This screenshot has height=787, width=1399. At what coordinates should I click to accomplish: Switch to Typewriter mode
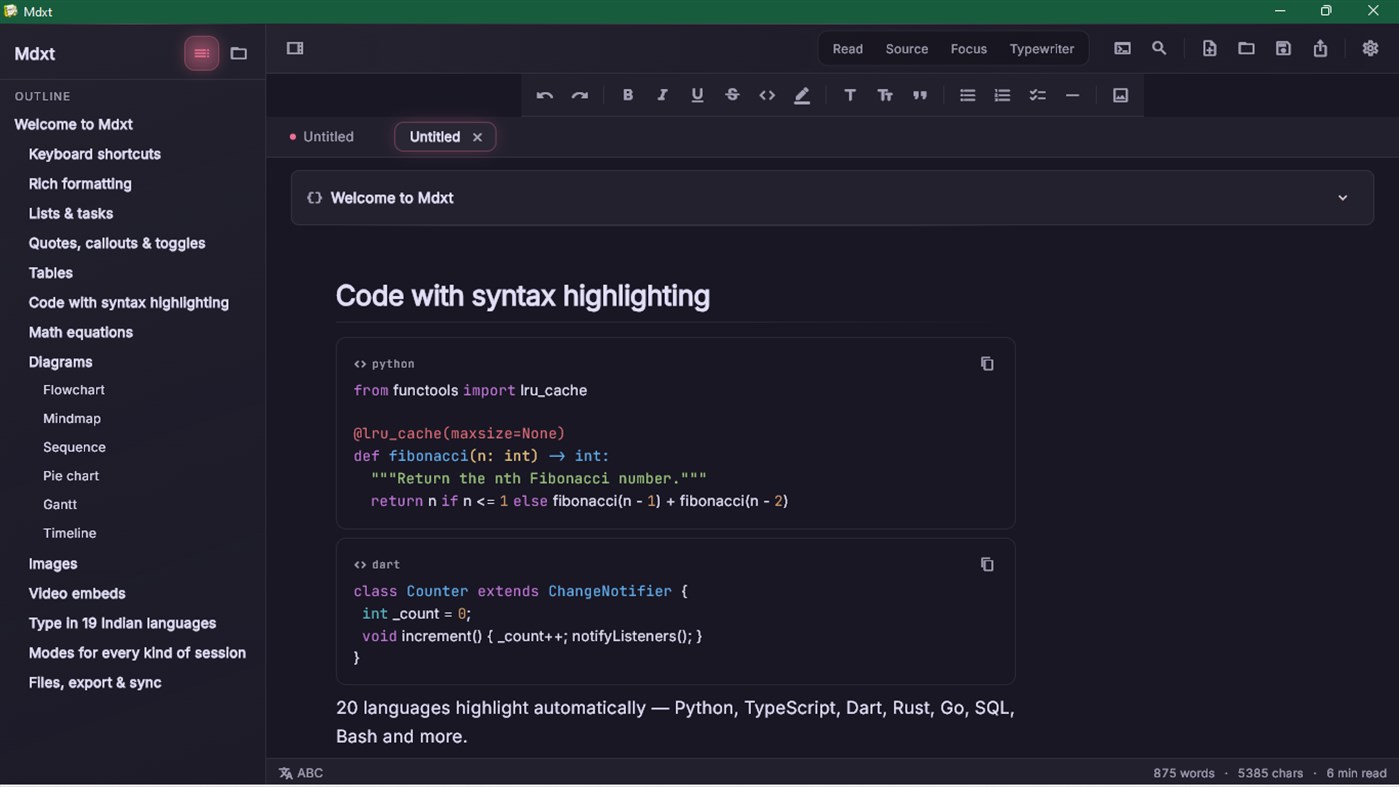[x=1042, y=49]
